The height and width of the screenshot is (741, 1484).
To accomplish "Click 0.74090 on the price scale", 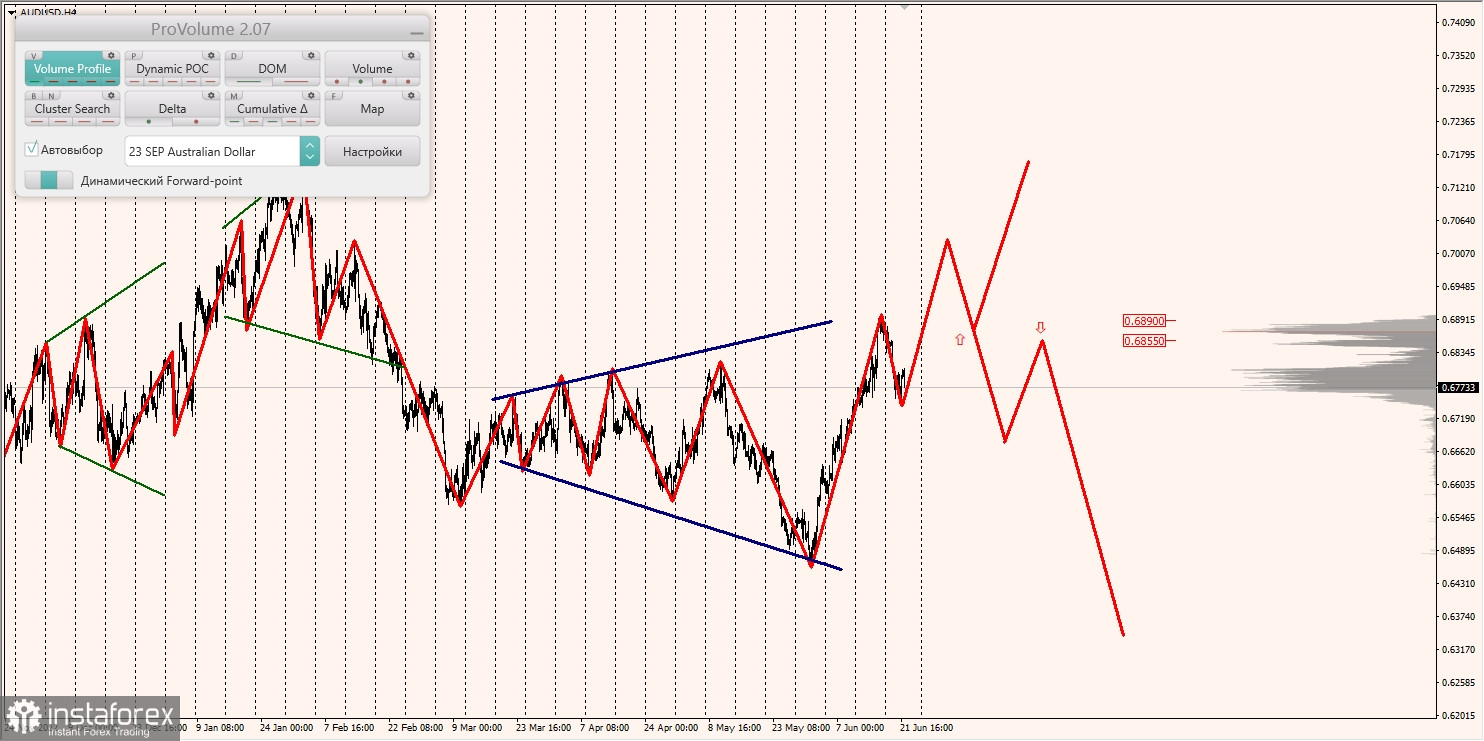I will pos(1460,22).
